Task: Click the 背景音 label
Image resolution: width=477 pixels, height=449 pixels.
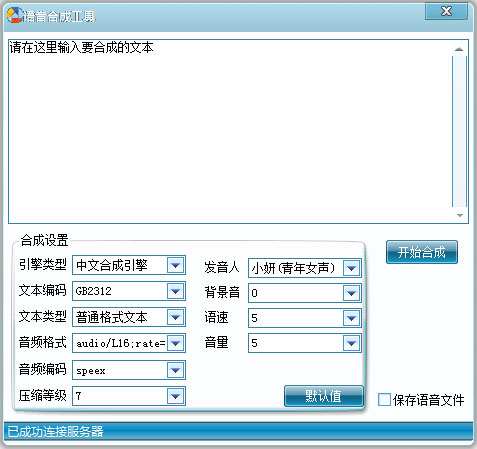Action: pos(222,292)
